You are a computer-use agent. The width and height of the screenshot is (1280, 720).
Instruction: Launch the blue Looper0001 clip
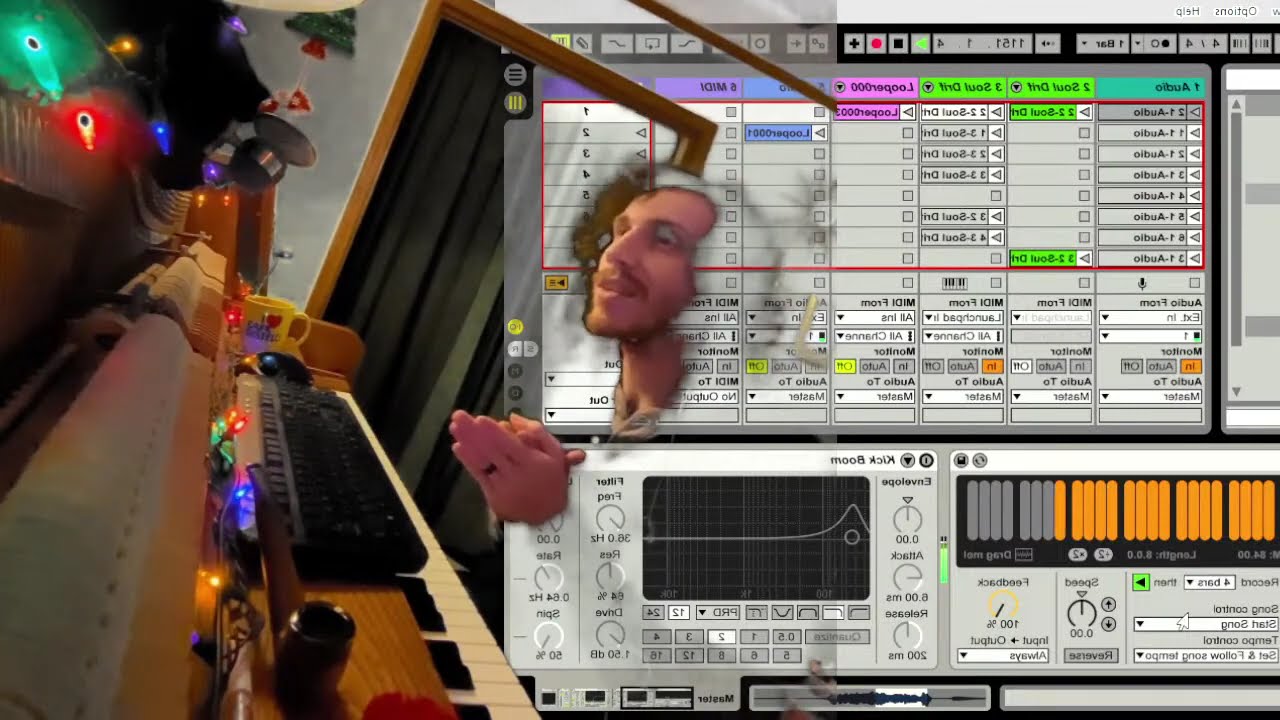click(x=786, y=133)
